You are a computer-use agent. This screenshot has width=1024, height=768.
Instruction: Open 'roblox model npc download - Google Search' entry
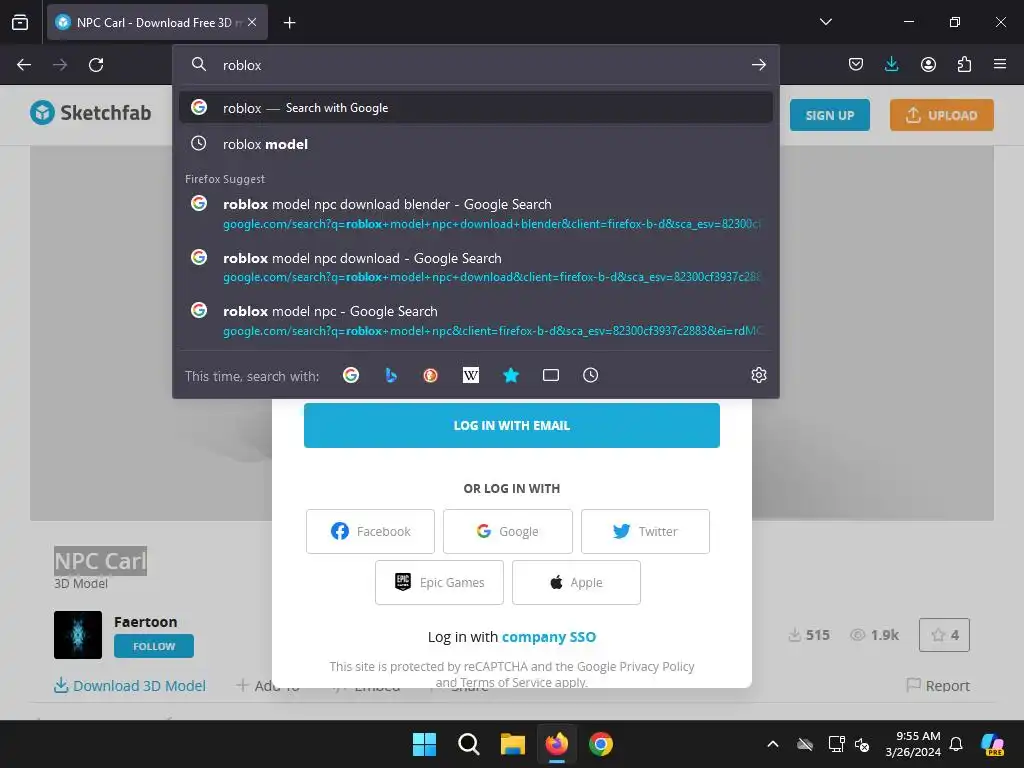point(475,267)
